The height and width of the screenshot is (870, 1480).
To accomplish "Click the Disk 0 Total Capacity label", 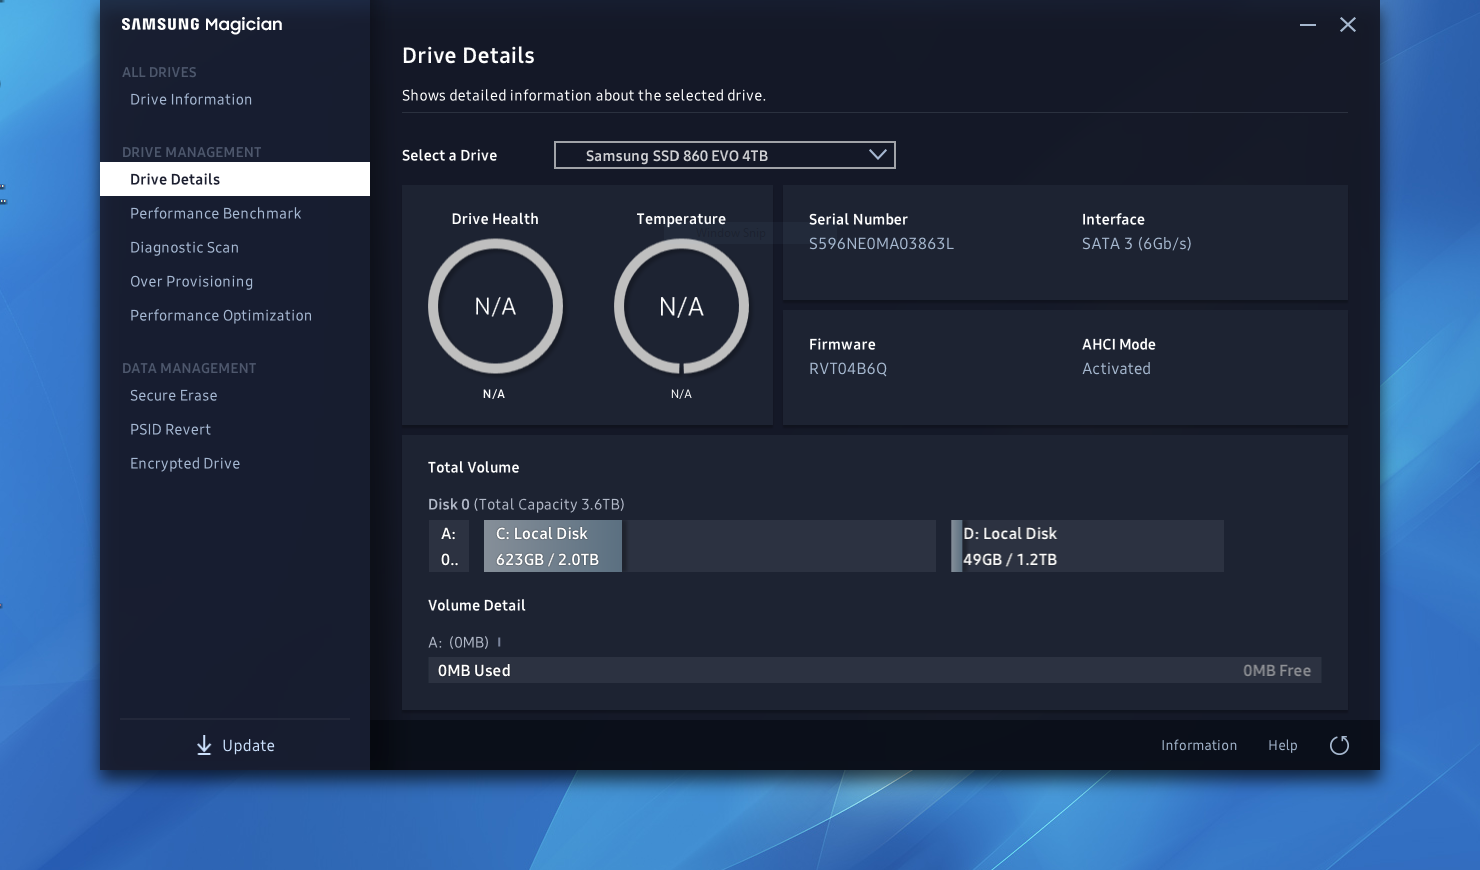I will tap(526, 504).
